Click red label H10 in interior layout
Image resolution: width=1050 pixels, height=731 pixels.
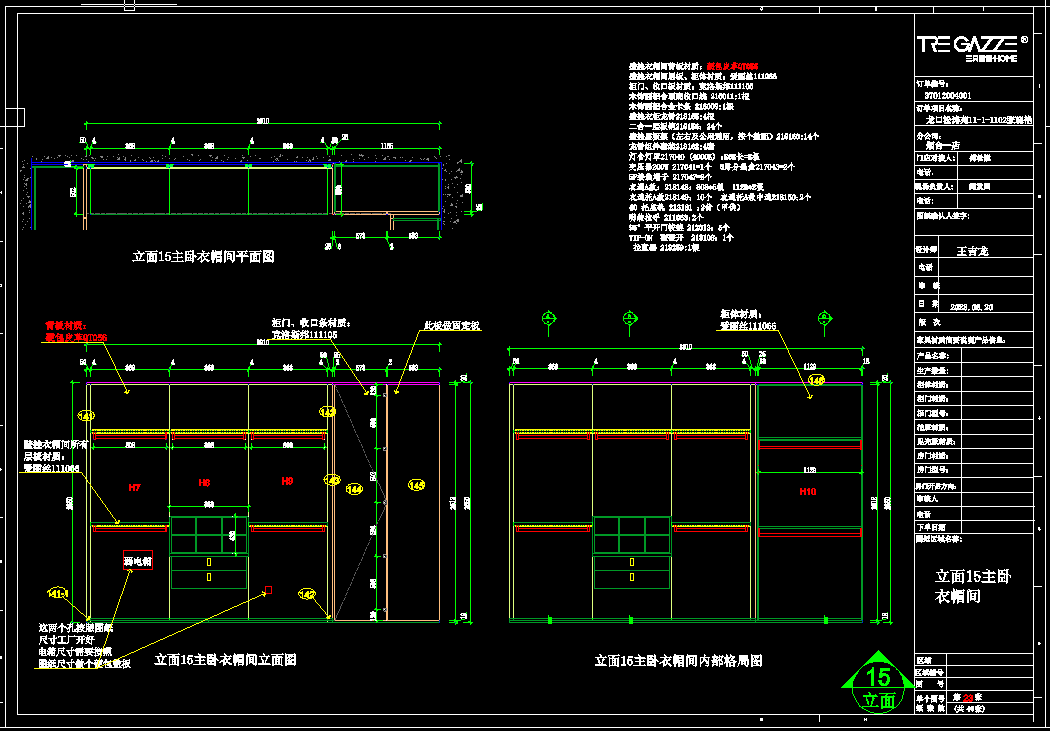click(x=808, y=491)
